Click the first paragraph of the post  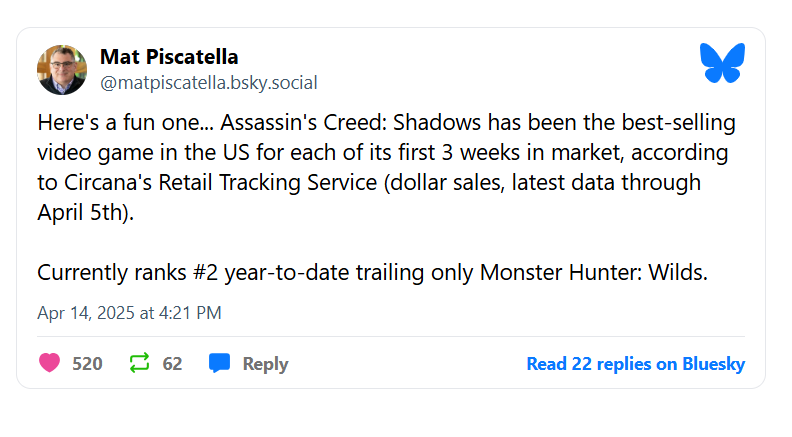pos(386,167)
